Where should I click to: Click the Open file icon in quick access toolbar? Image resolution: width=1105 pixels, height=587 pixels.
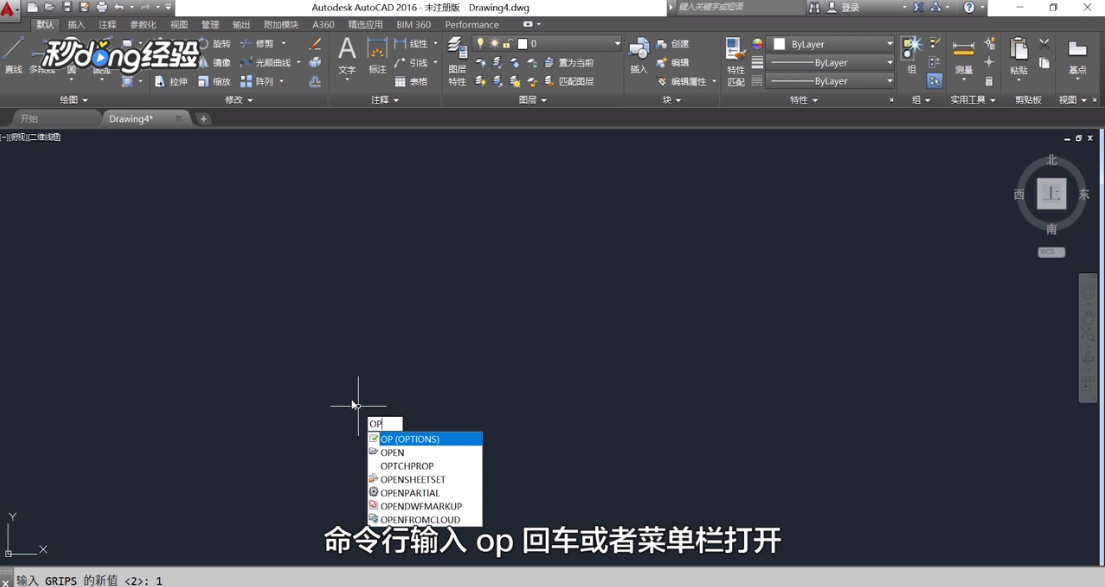(50, 7)
